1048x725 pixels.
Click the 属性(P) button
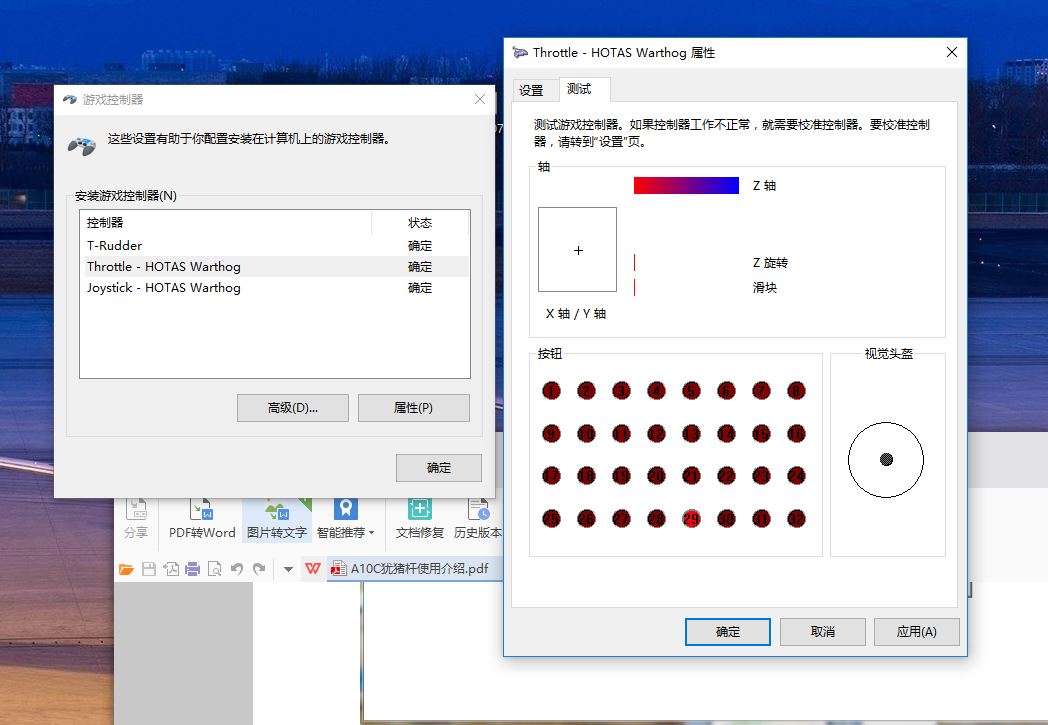pos(414,408)
